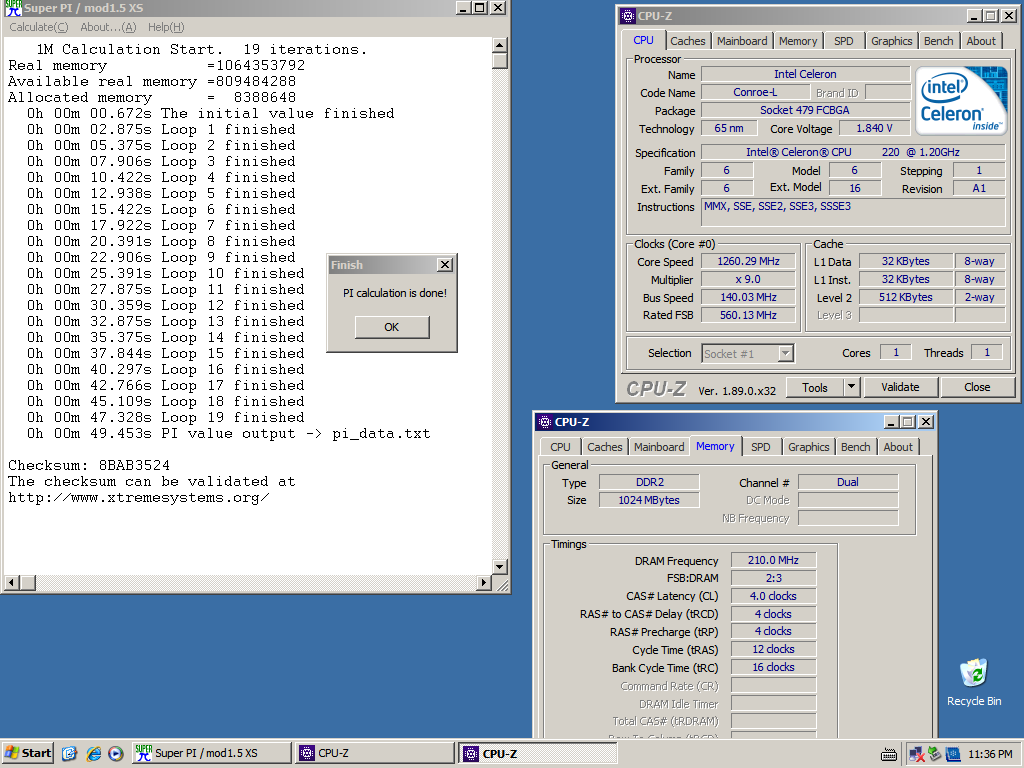Expand the Tools dropdown arrow
1024x768 pixels.
851,387
